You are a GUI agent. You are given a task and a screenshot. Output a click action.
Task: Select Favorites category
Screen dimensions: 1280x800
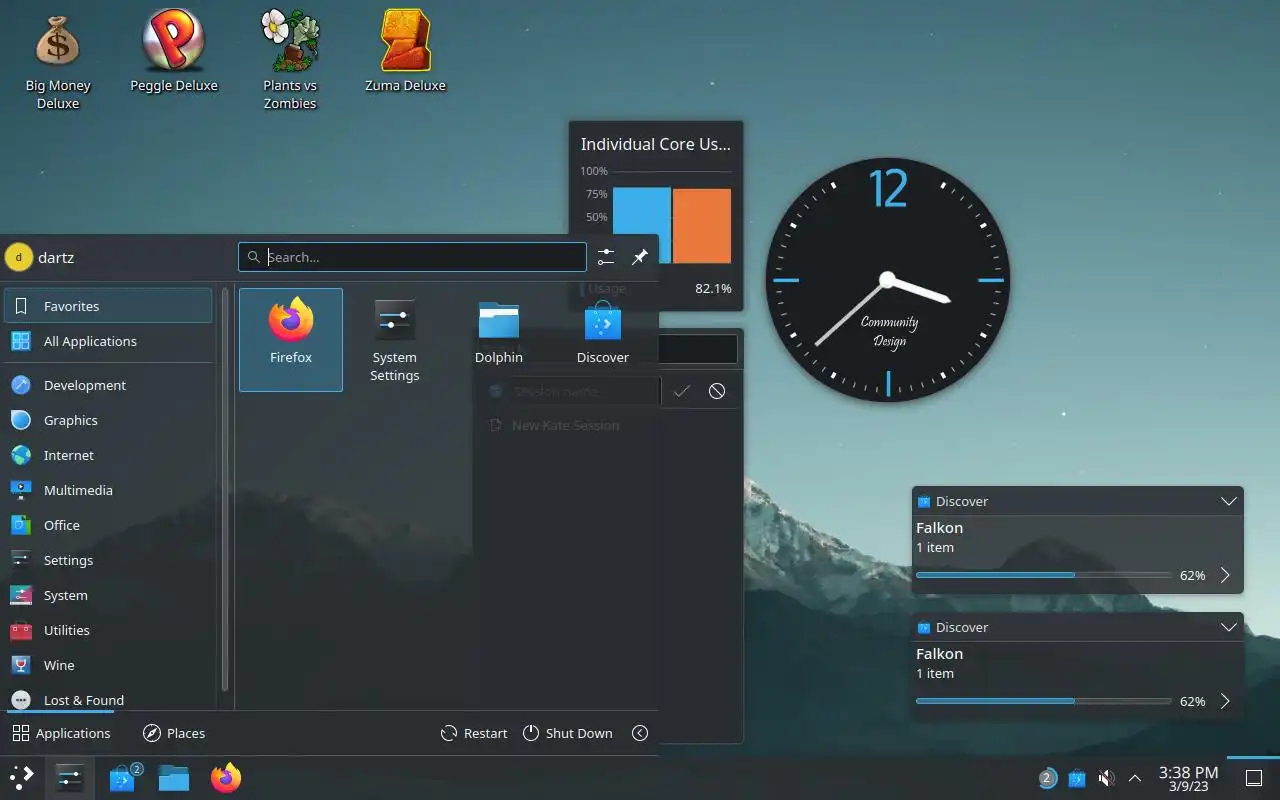tap(108, 306)
